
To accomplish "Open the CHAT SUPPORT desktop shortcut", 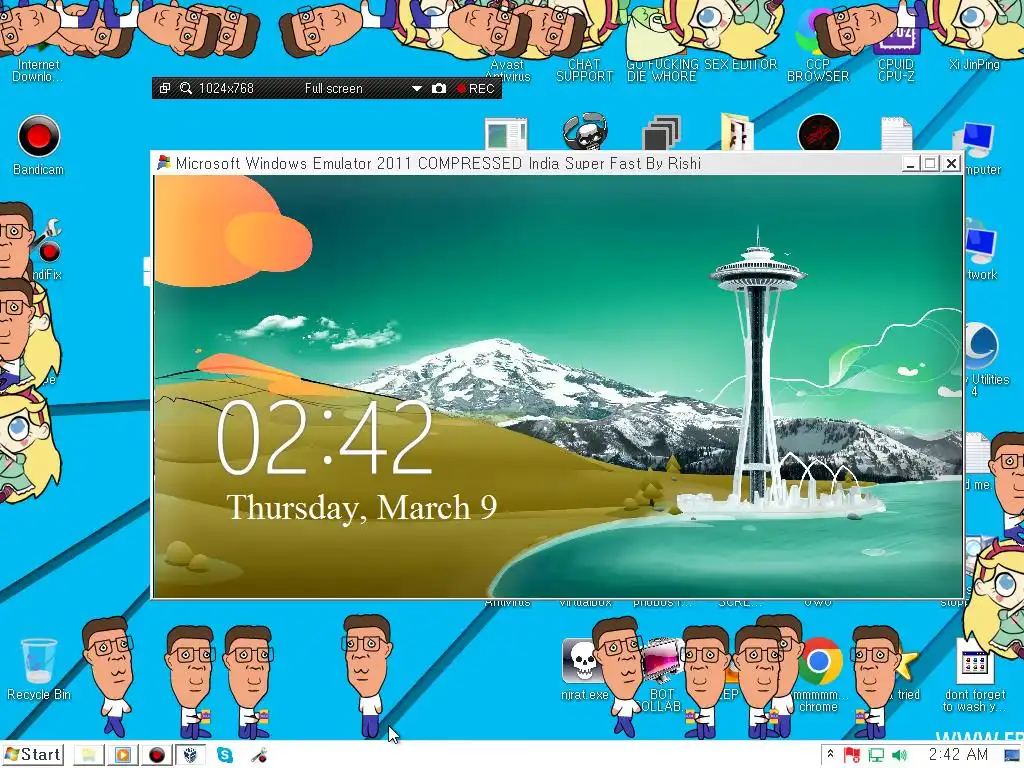I will [x=584, y=70].
